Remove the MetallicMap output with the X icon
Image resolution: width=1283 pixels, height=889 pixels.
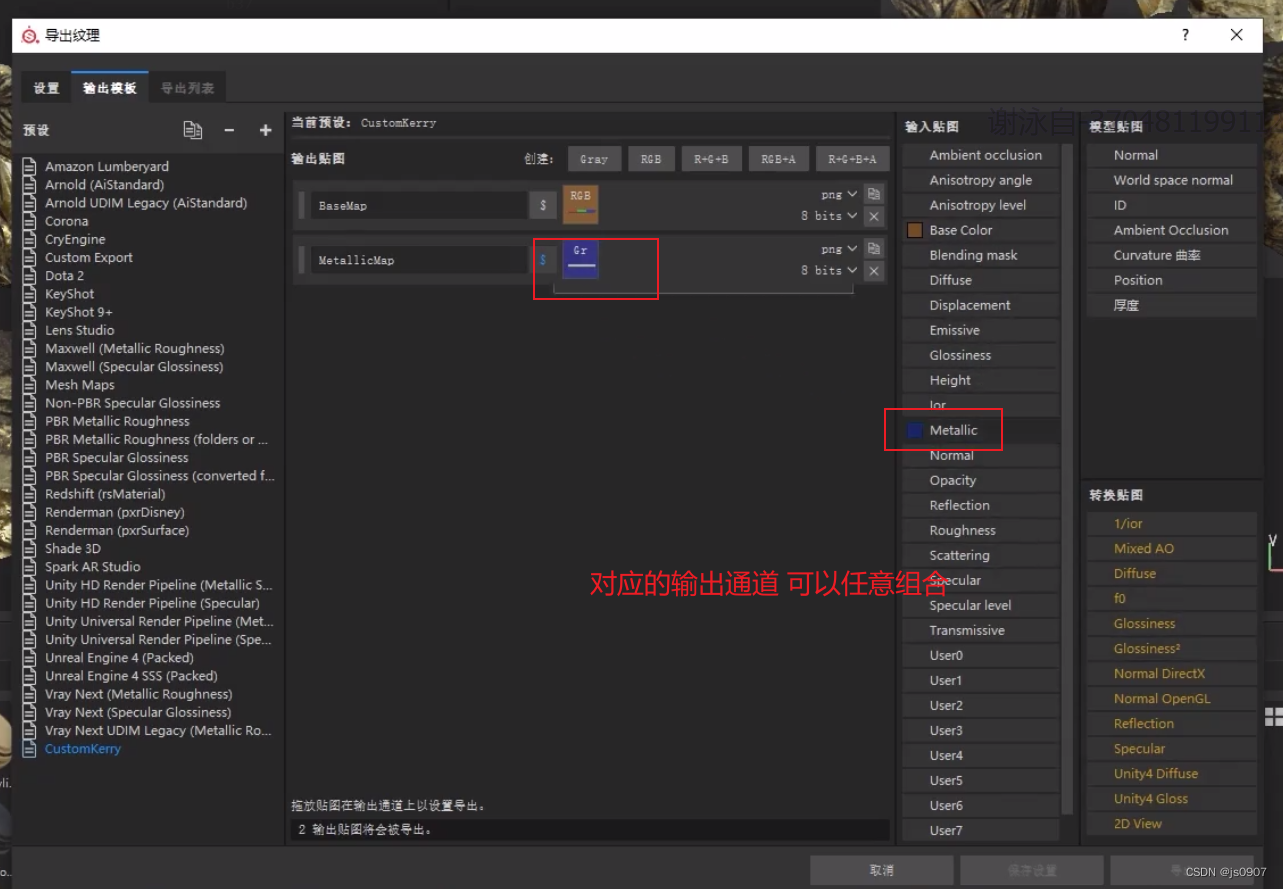[x=873, y=270]
